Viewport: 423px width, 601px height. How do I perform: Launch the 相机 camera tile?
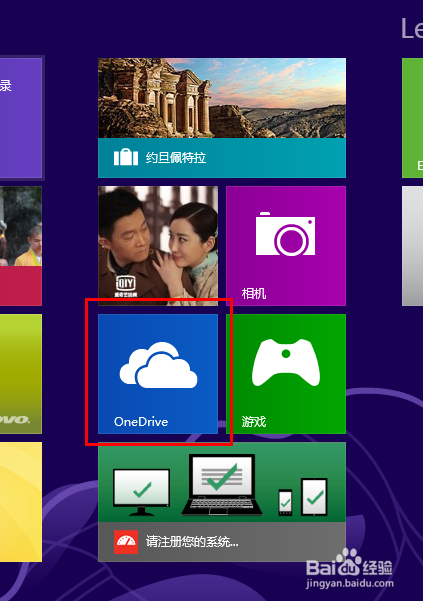[286, 246]
